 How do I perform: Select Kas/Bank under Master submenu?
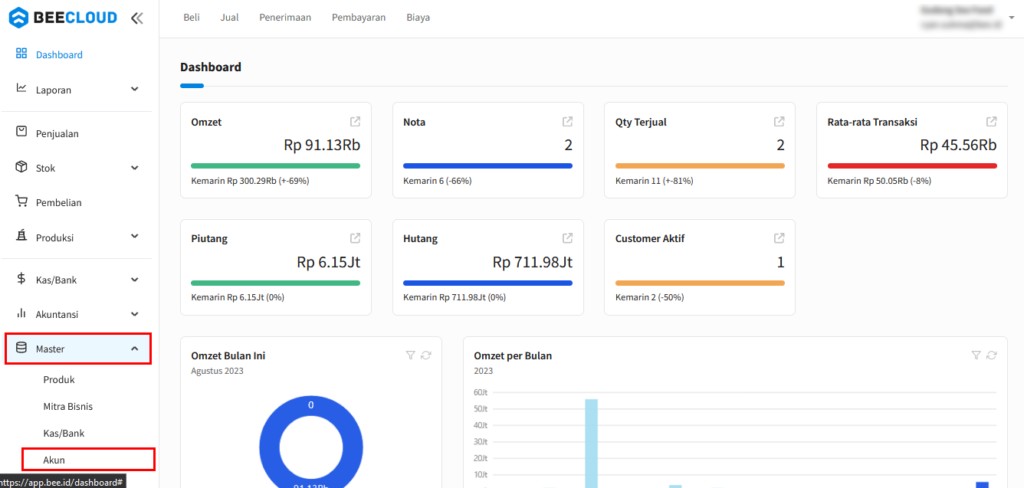coord(63,433)
